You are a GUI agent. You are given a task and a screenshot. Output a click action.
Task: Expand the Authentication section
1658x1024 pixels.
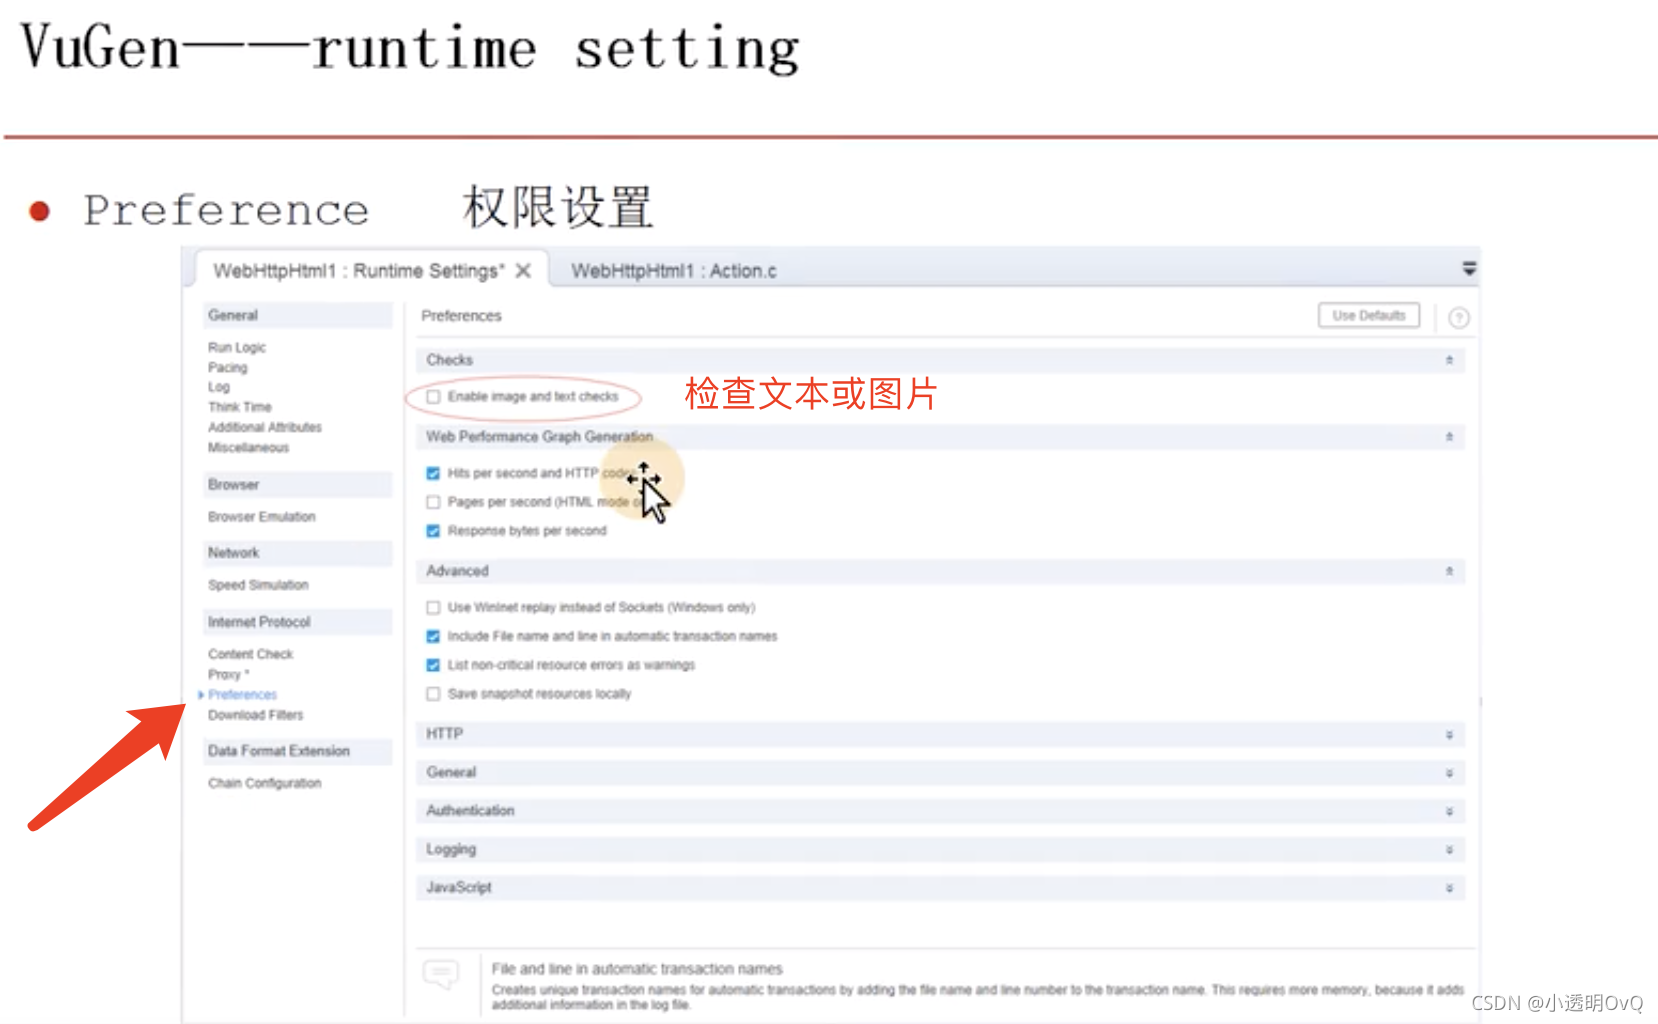pyautogui.click(x=1449, y=812)
